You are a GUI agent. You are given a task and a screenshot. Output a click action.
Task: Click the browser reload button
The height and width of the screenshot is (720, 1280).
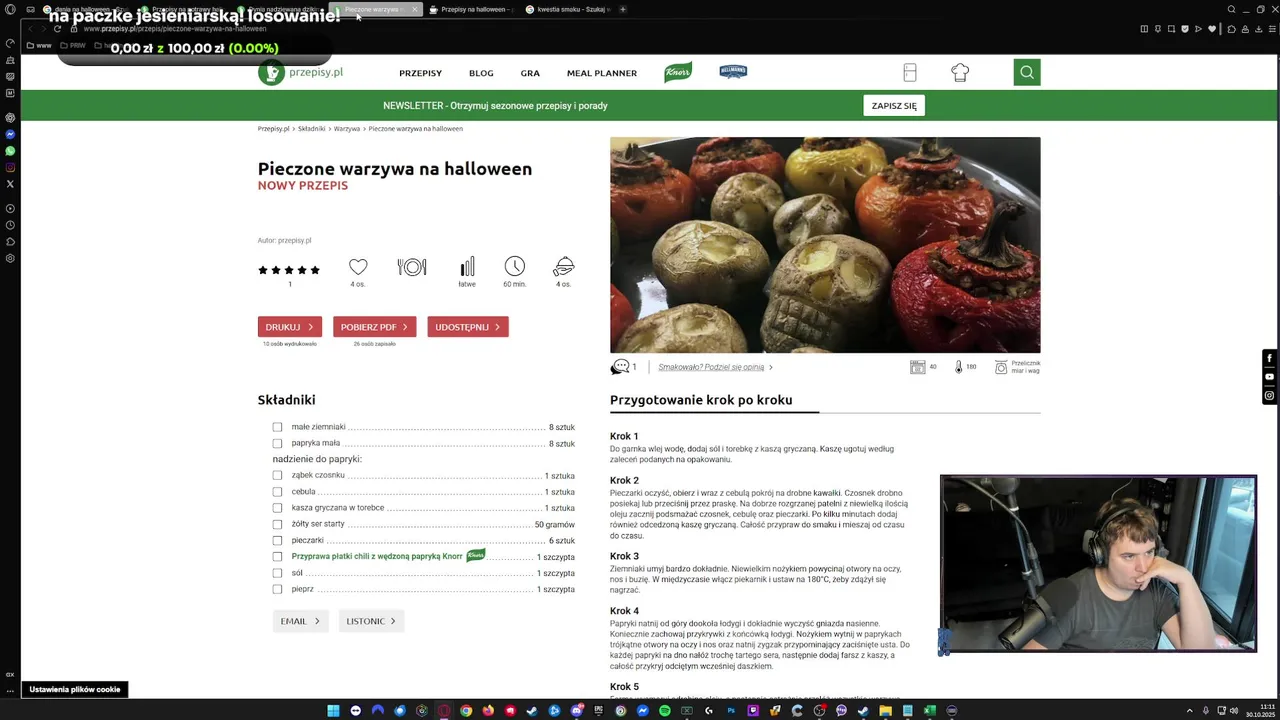pos(57,29)
